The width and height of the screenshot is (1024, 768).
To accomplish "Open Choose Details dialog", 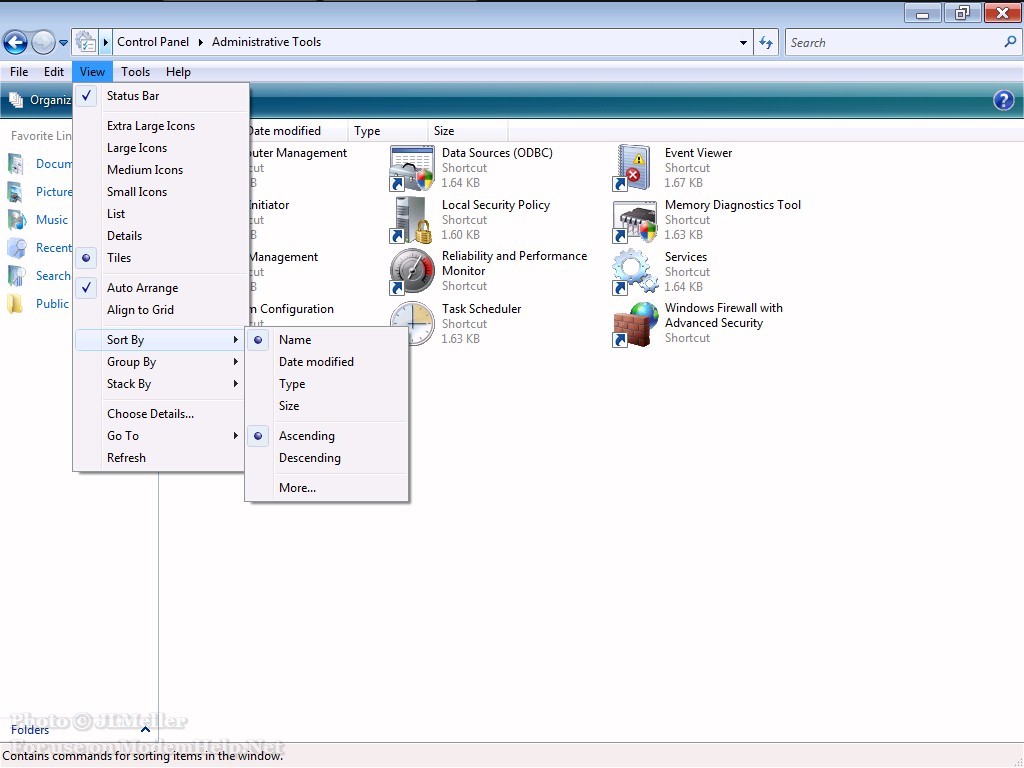I will [161, 414].
